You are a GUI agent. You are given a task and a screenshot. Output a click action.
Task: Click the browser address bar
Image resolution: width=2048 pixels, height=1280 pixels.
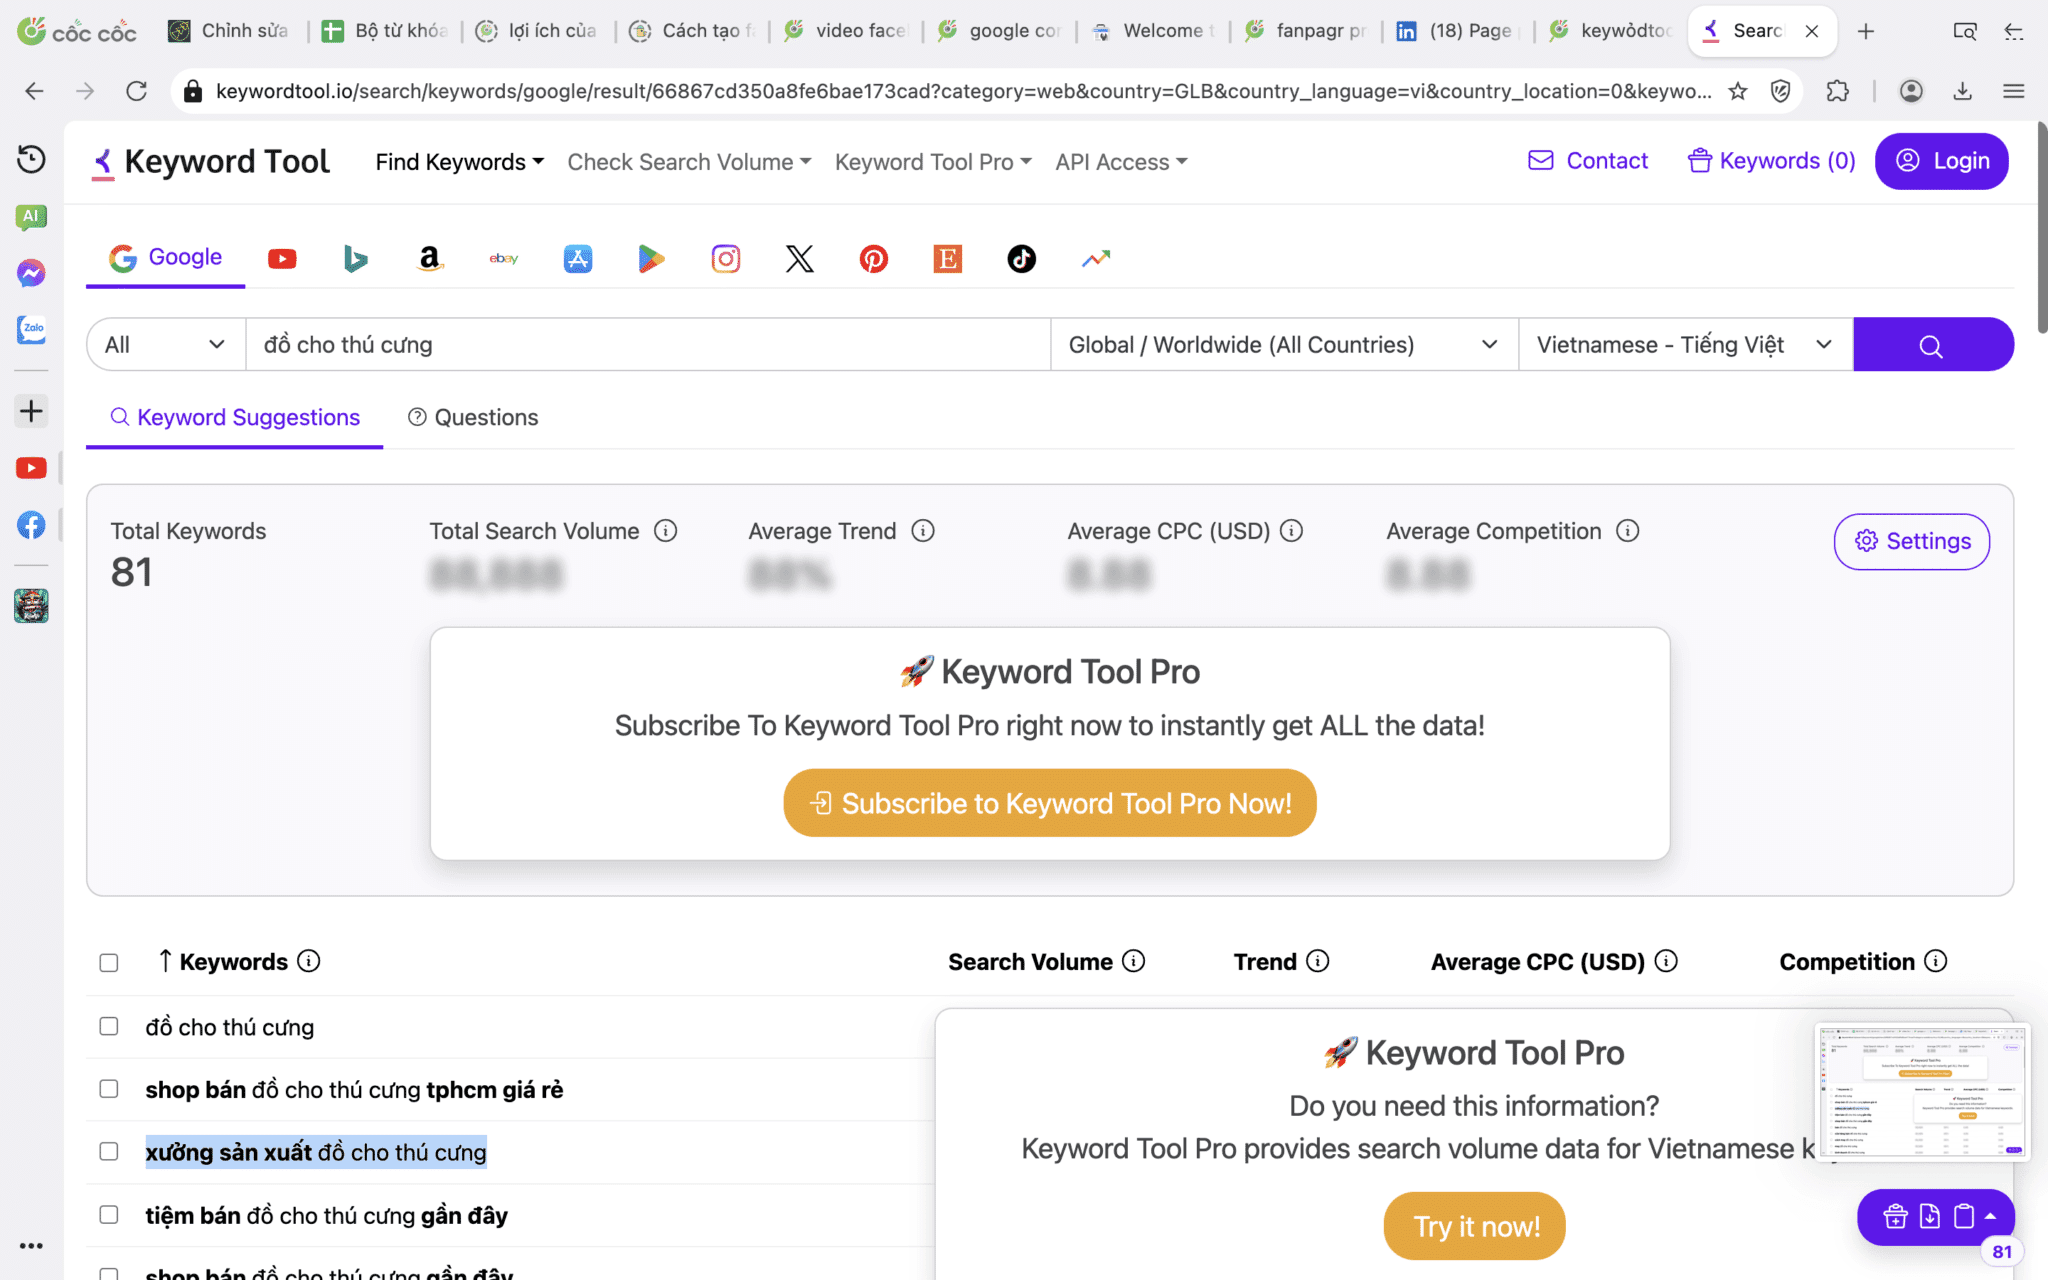963,91
